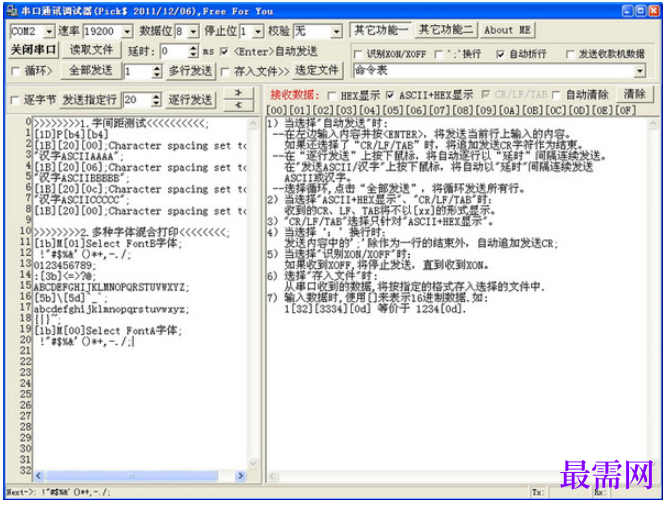672x506 pixels.
Task: Click the 读取文件 button
Action: pyautogui.click(x=91, y=50)
